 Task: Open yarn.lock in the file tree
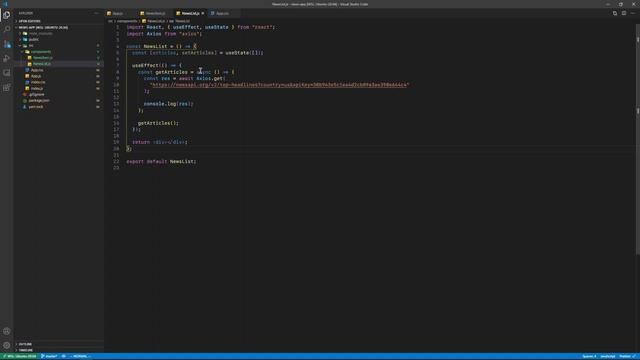[36, 107]
